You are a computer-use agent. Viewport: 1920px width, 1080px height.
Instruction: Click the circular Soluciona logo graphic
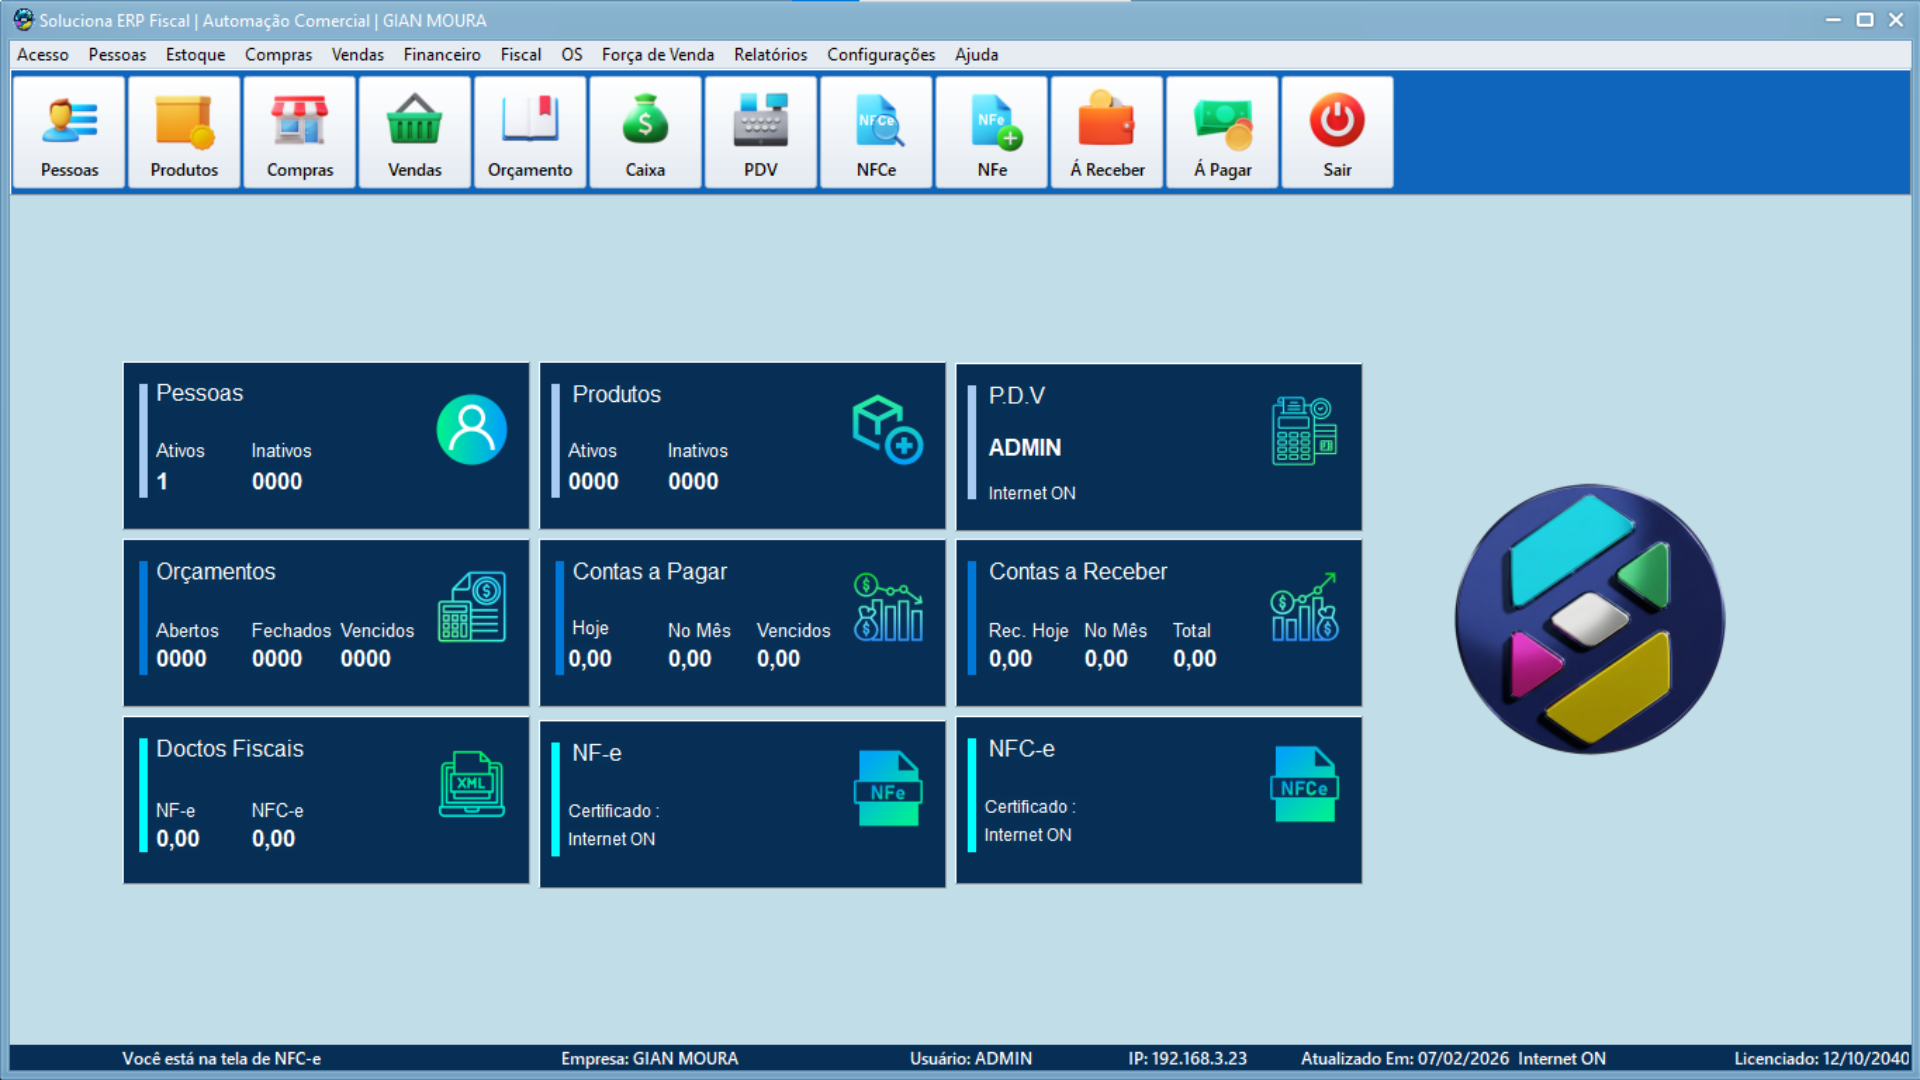[1590, 620]
